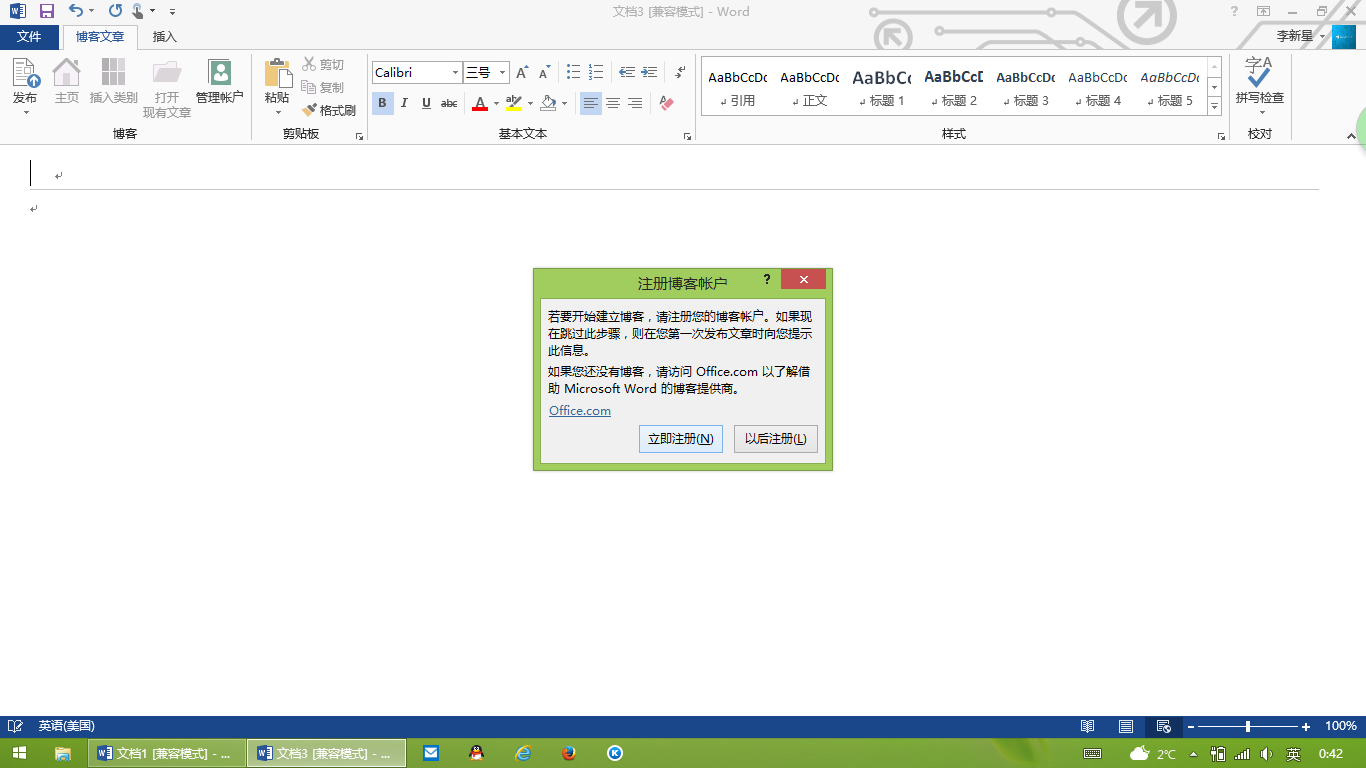Toggle Bold formatting
The height and width of the screenshot is (768, 1366).
click(x=382, y=103)
